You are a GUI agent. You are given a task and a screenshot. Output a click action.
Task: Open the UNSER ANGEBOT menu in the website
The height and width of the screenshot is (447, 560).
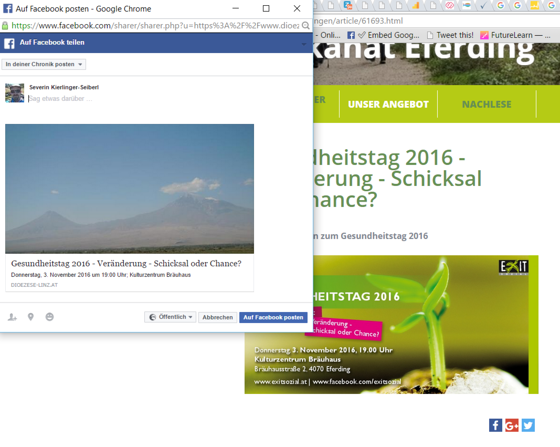(x=388, y=104)
